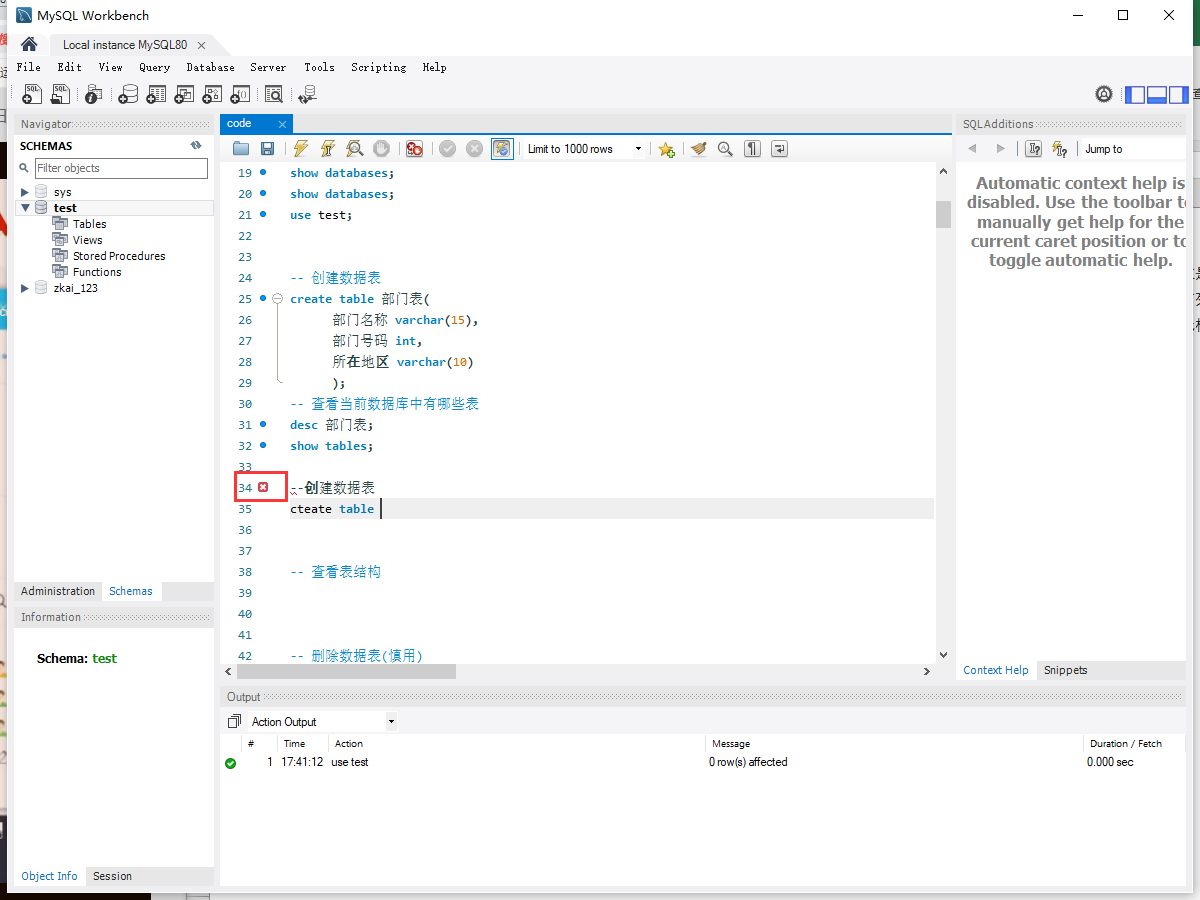Commit the transaction checkmark icon
The width and height of the screenshot is (1200, 900).
[447, 149]
